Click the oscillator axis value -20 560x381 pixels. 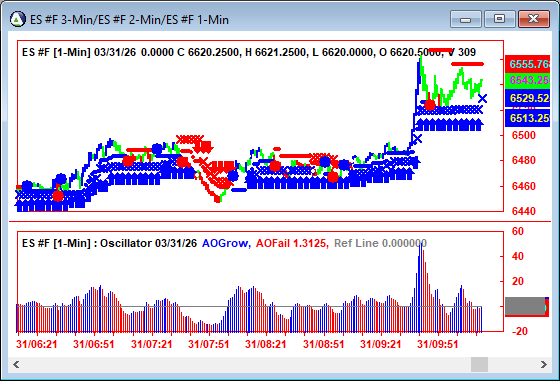[x=520, y=331]
